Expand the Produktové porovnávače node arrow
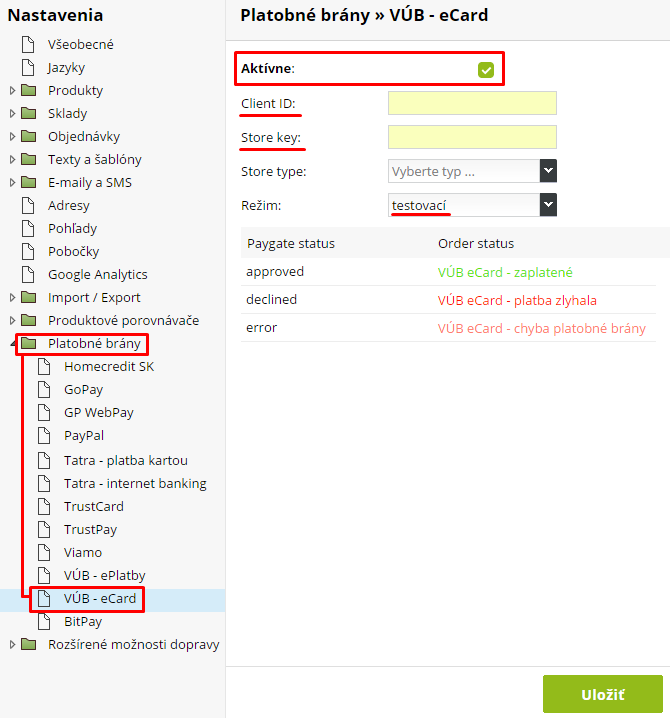The image size is (670, 718). pyautogui.click(x=12, y=320)
